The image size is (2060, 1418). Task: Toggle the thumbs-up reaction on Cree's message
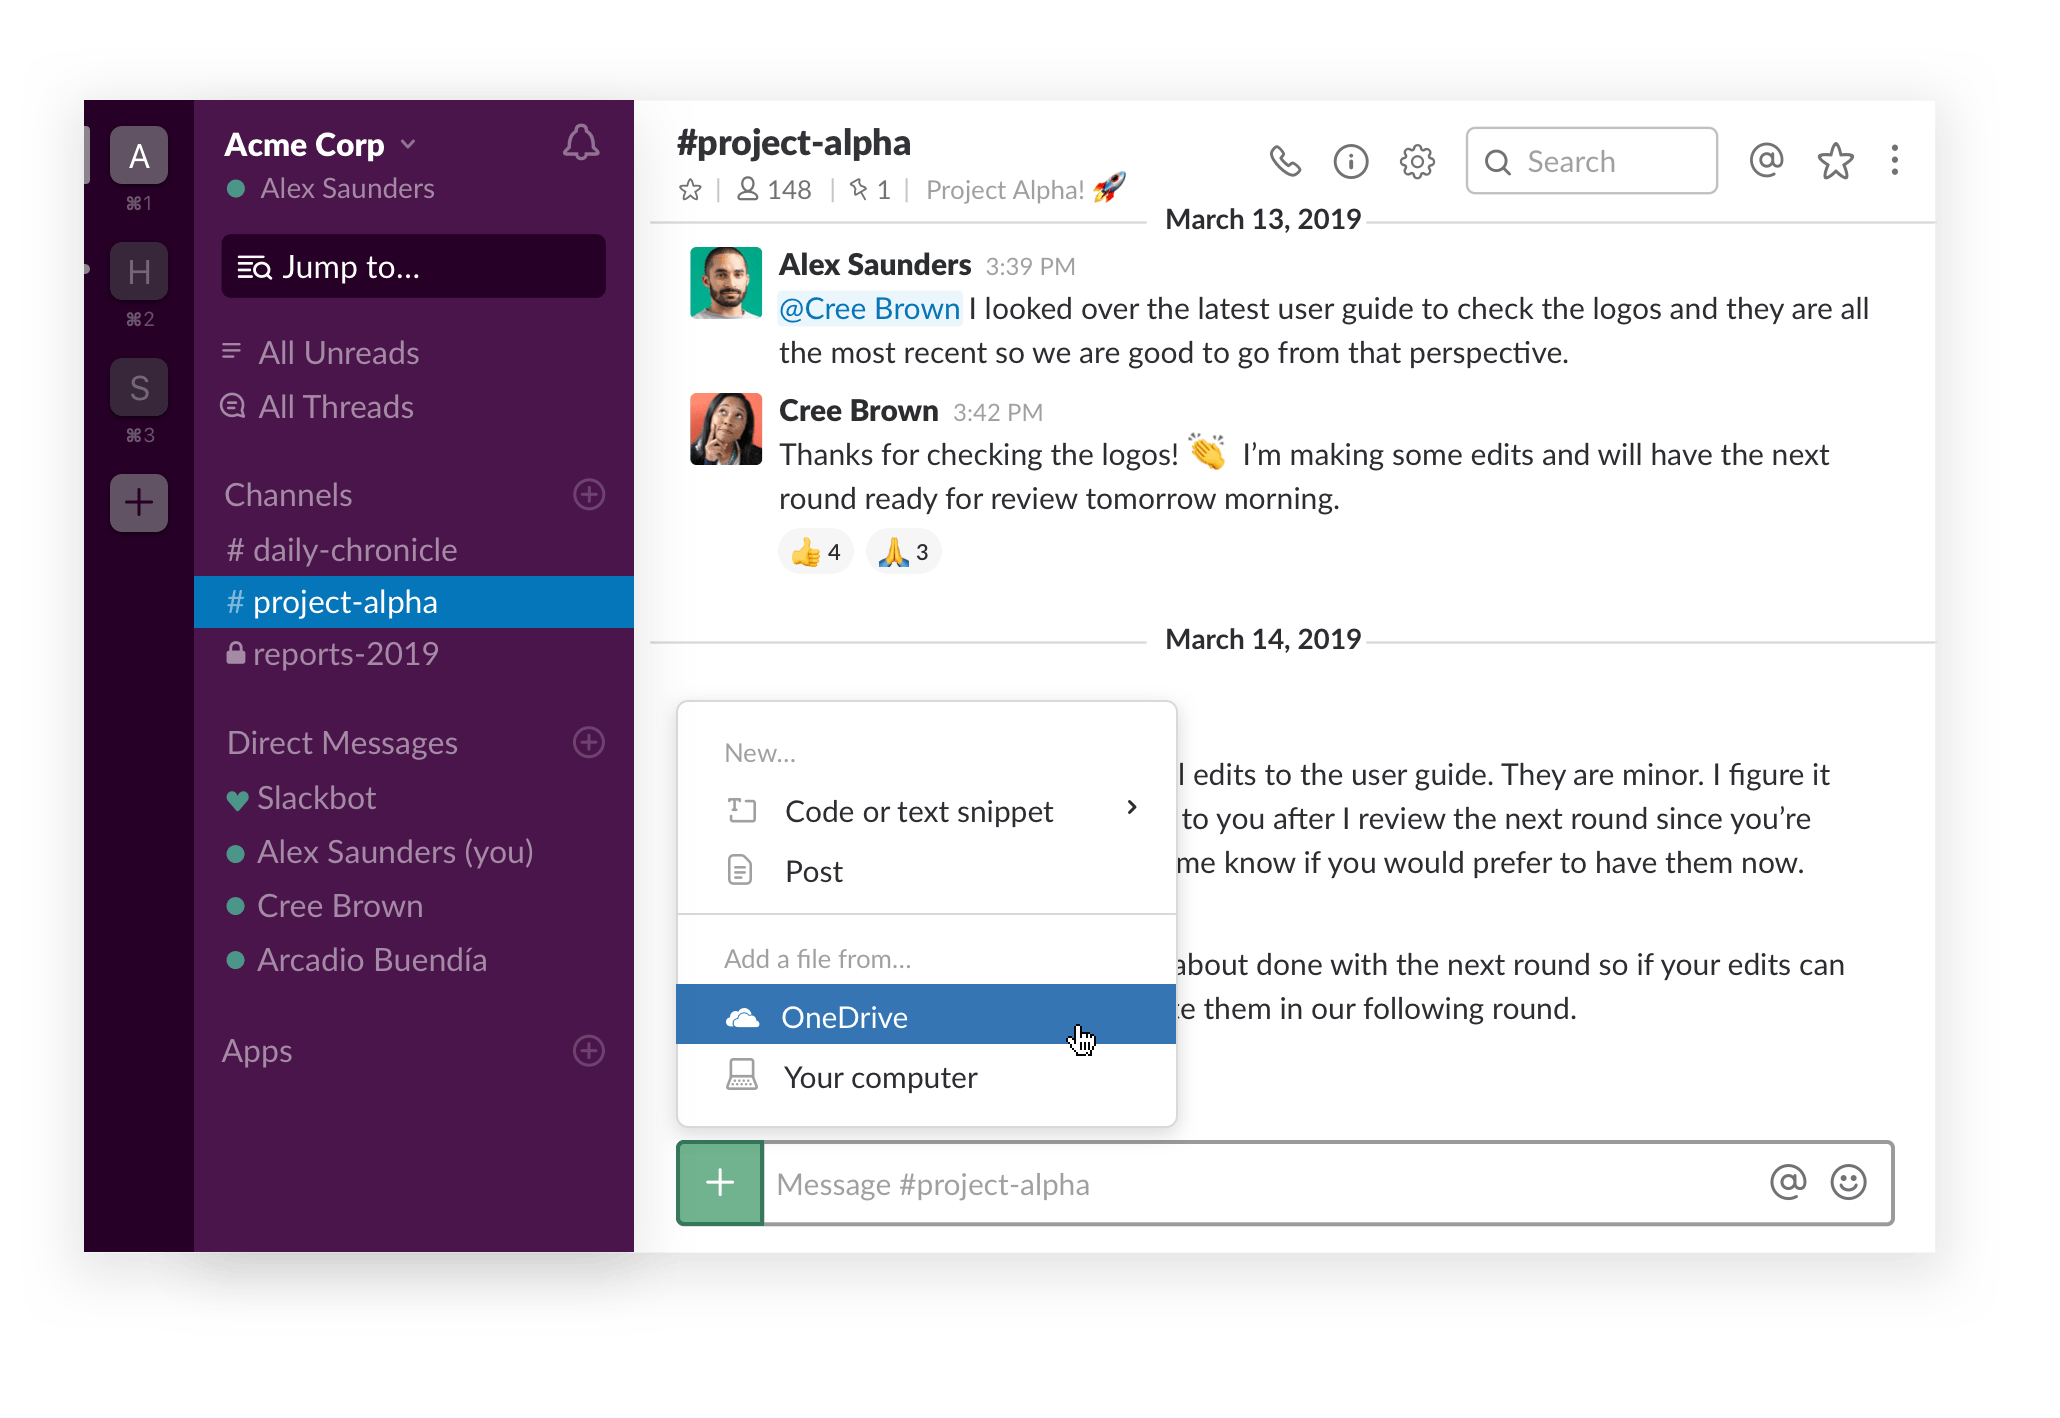pyautogui.click(x=815, y=551)
